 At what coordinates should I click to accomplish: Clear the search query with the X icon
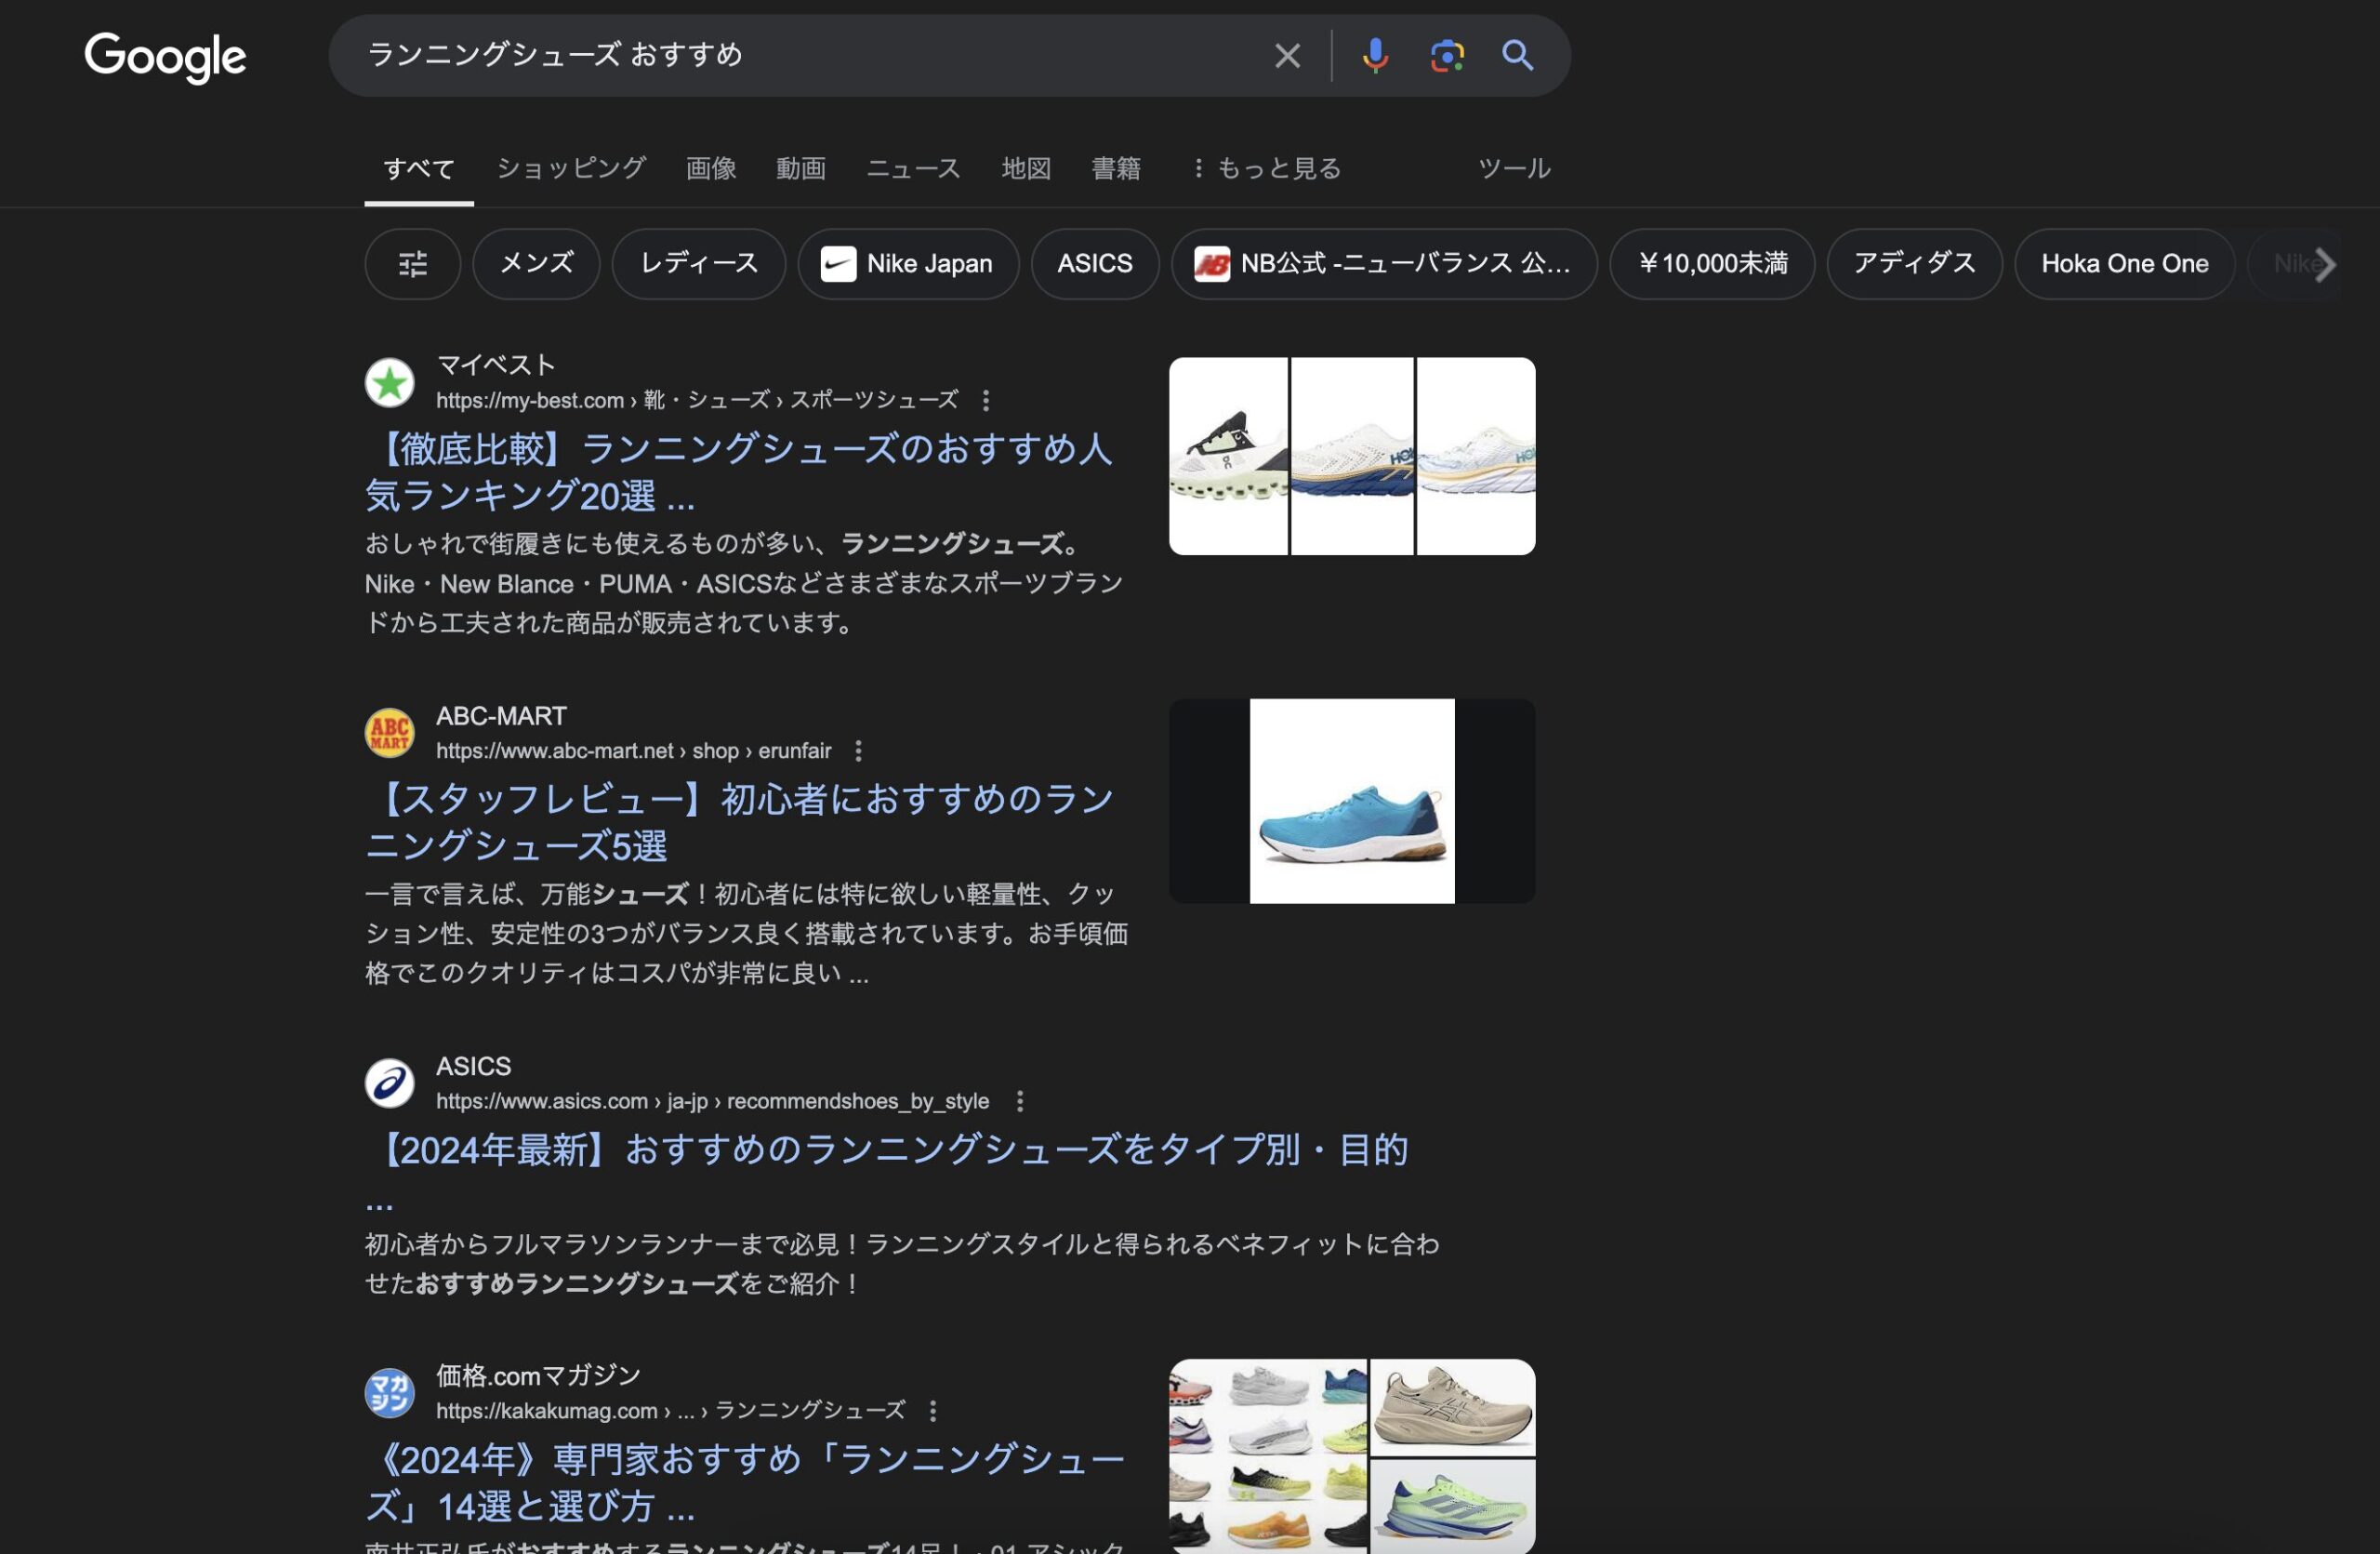click(x=1287, y=56)
